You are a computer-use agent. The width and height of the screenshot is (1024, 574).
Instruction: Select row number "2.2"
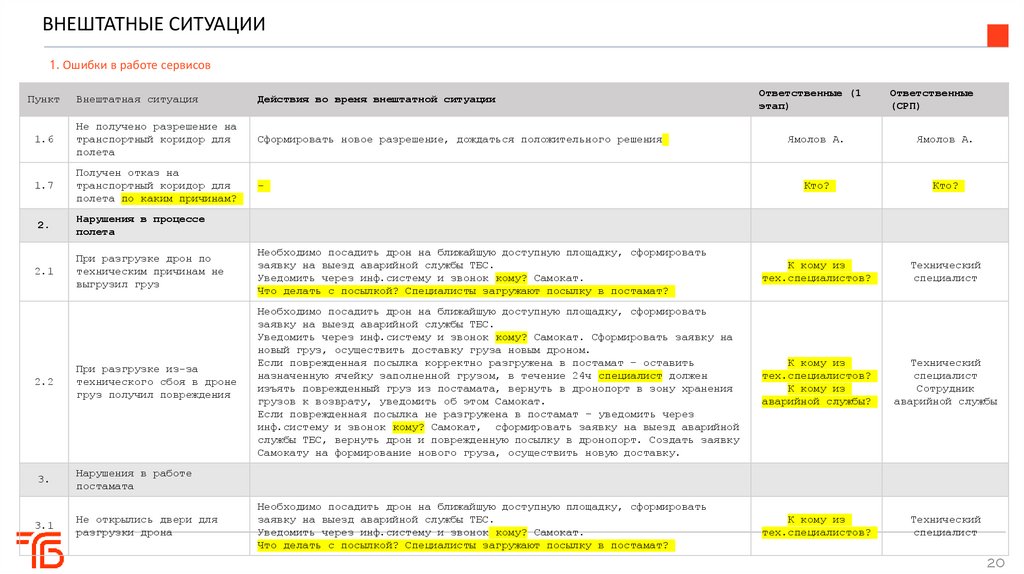tap(44, 381)
